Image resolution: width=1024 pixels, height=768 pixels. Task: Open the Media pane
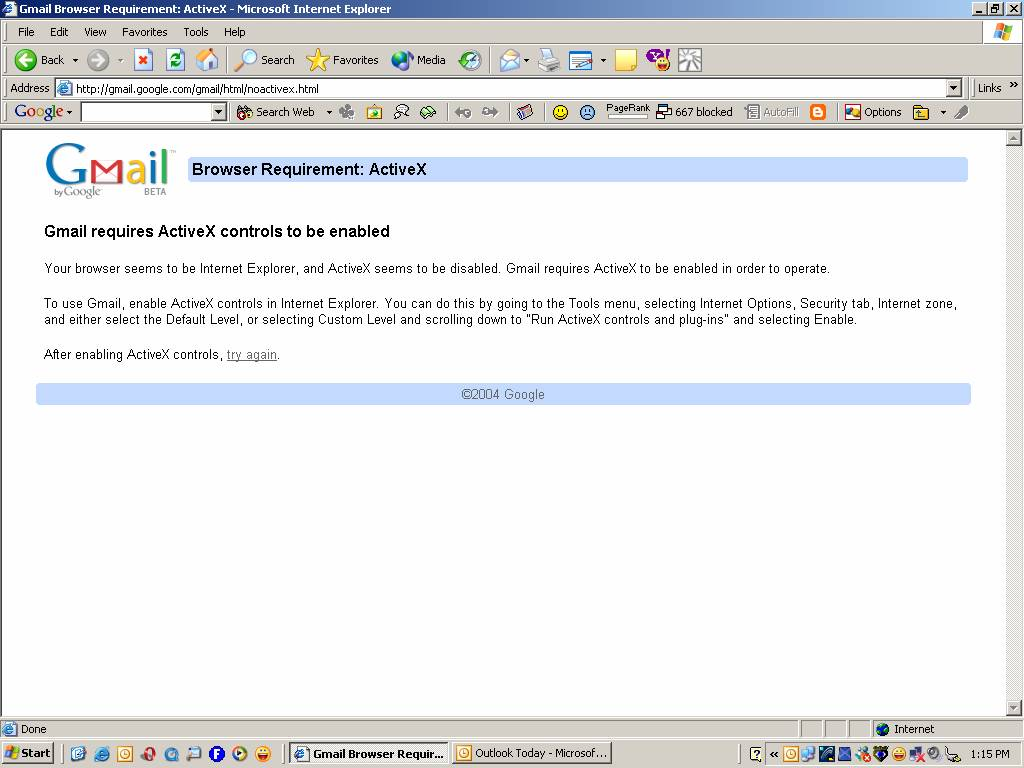pyautogui.click(x=419, y=60)
